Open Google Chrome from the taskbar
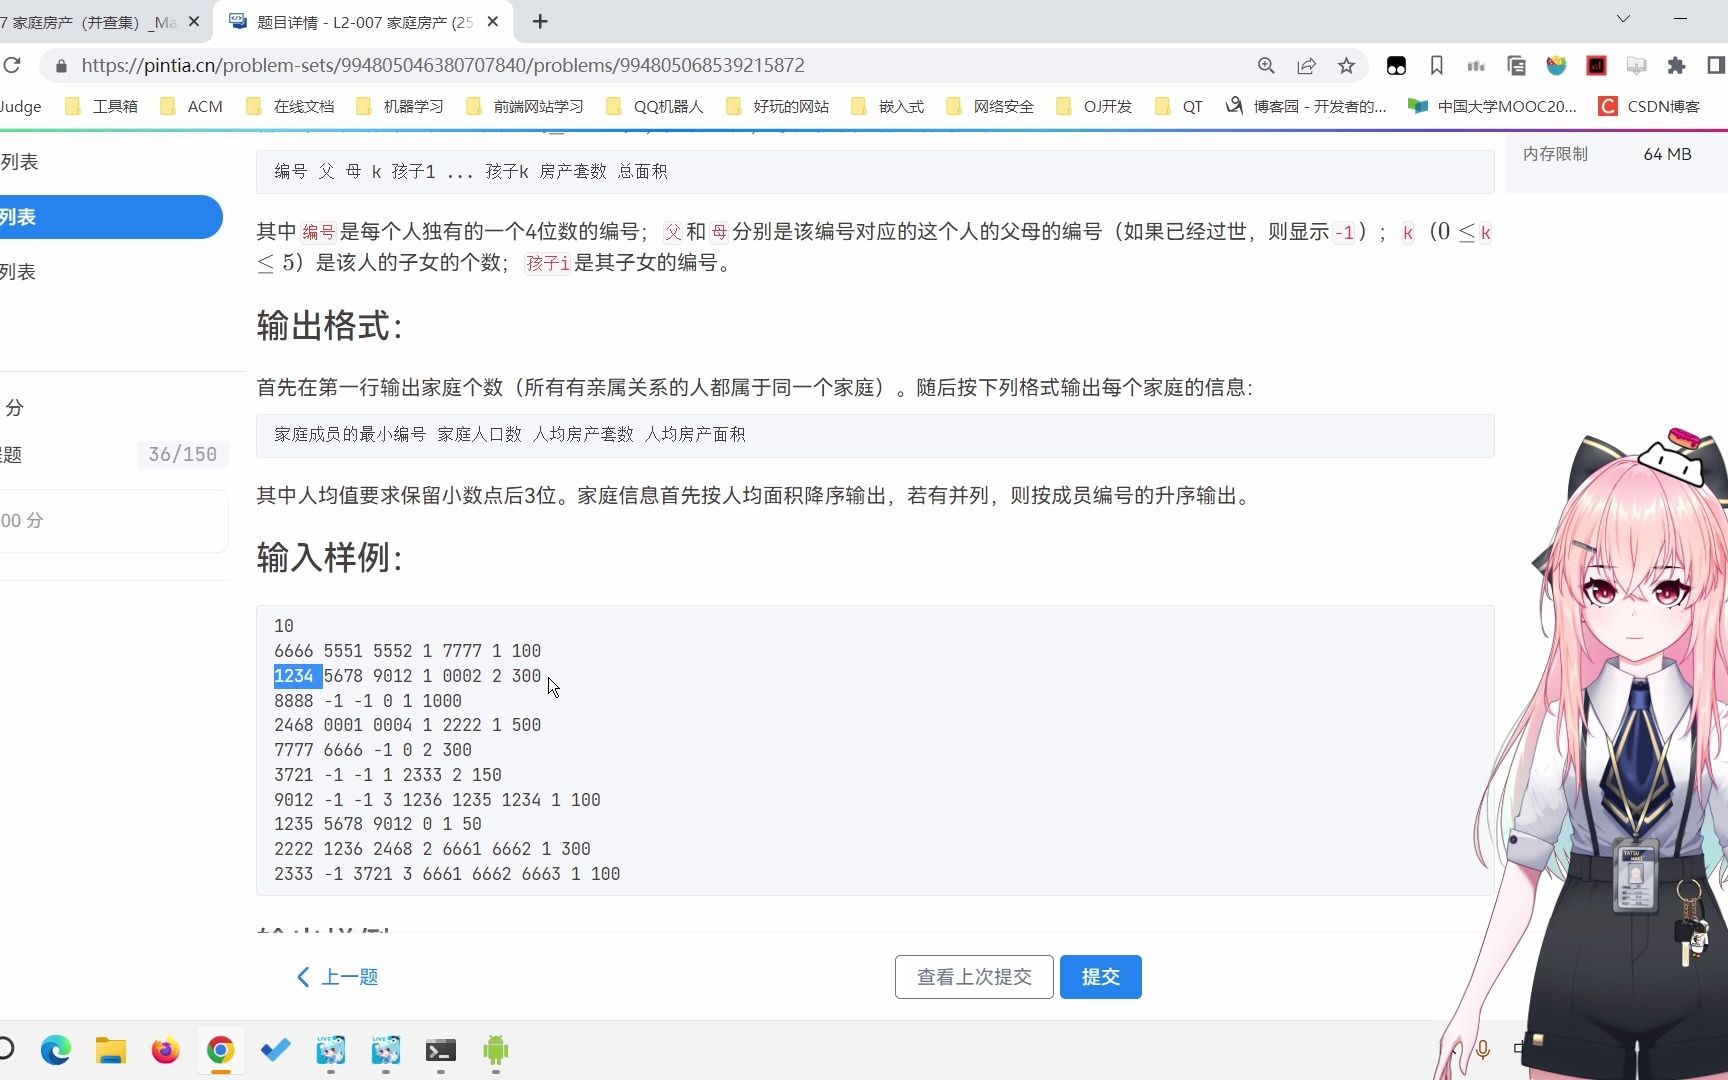The width and height of the screenshot is (1728, 1080). point(221,1050)
